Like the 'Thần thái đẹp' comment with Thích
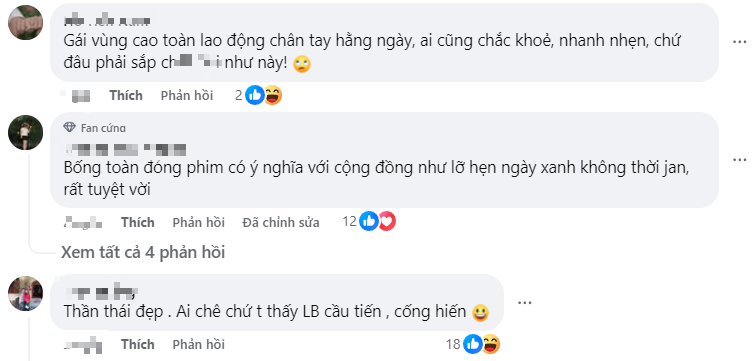 (x=138, y=344)
